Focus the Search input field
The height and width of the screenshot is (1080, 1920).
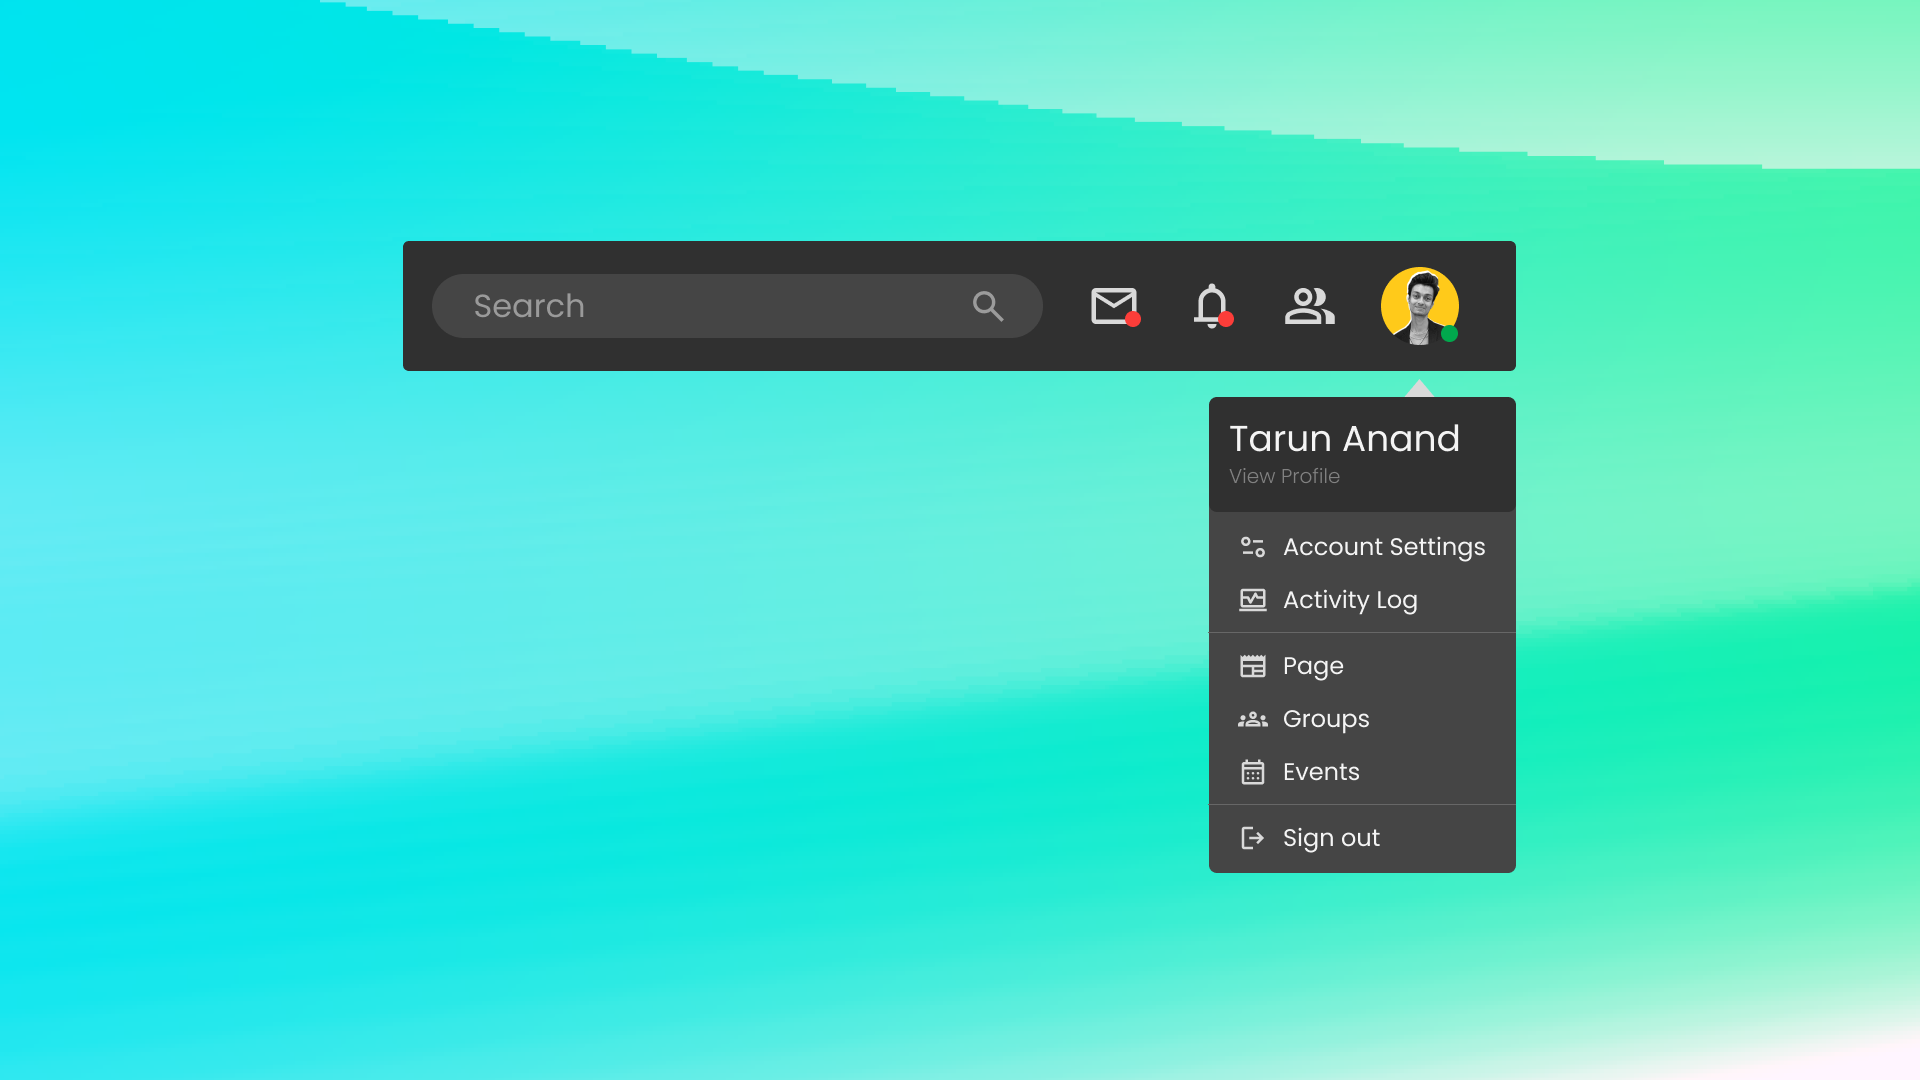coord(700,306)
